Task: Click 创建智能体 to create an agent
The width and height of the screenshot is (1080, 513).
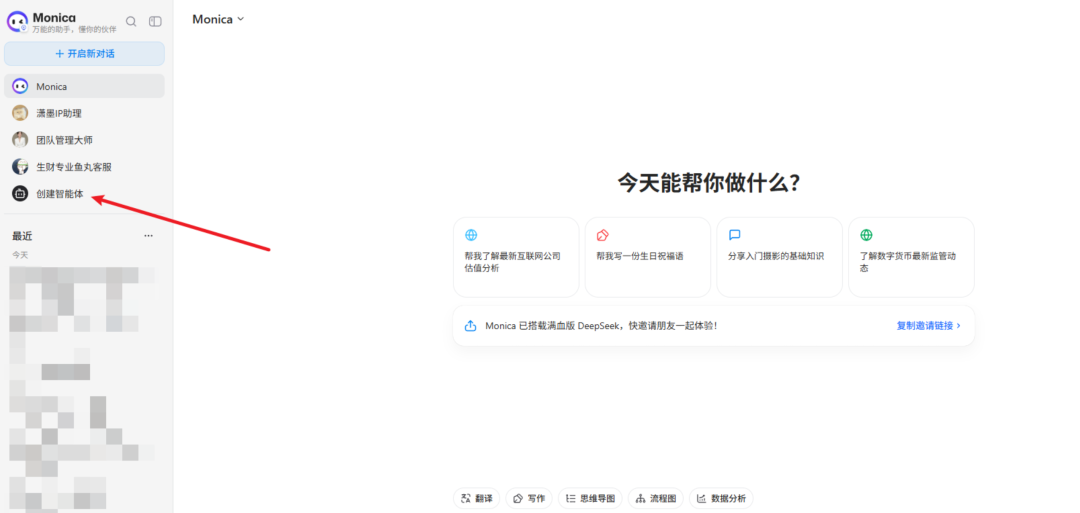Action: pyautogui.click(x=84, y=194)
